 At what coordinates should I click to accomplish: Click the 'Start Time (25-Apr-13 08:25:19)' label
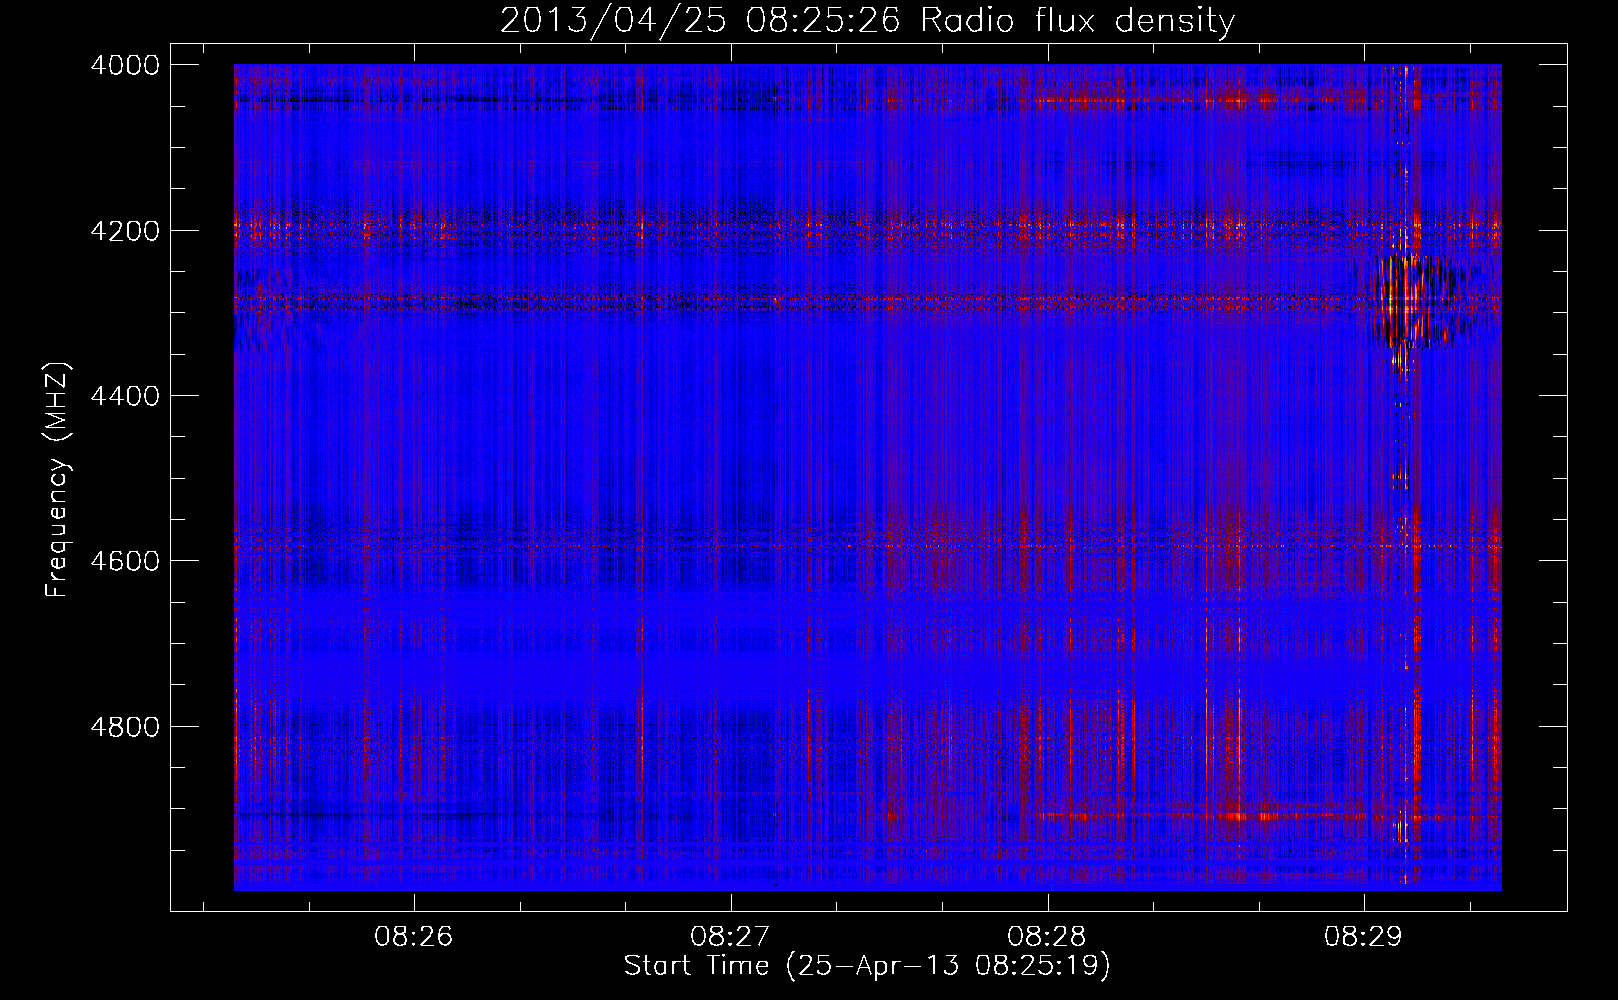tap(867, 965)
